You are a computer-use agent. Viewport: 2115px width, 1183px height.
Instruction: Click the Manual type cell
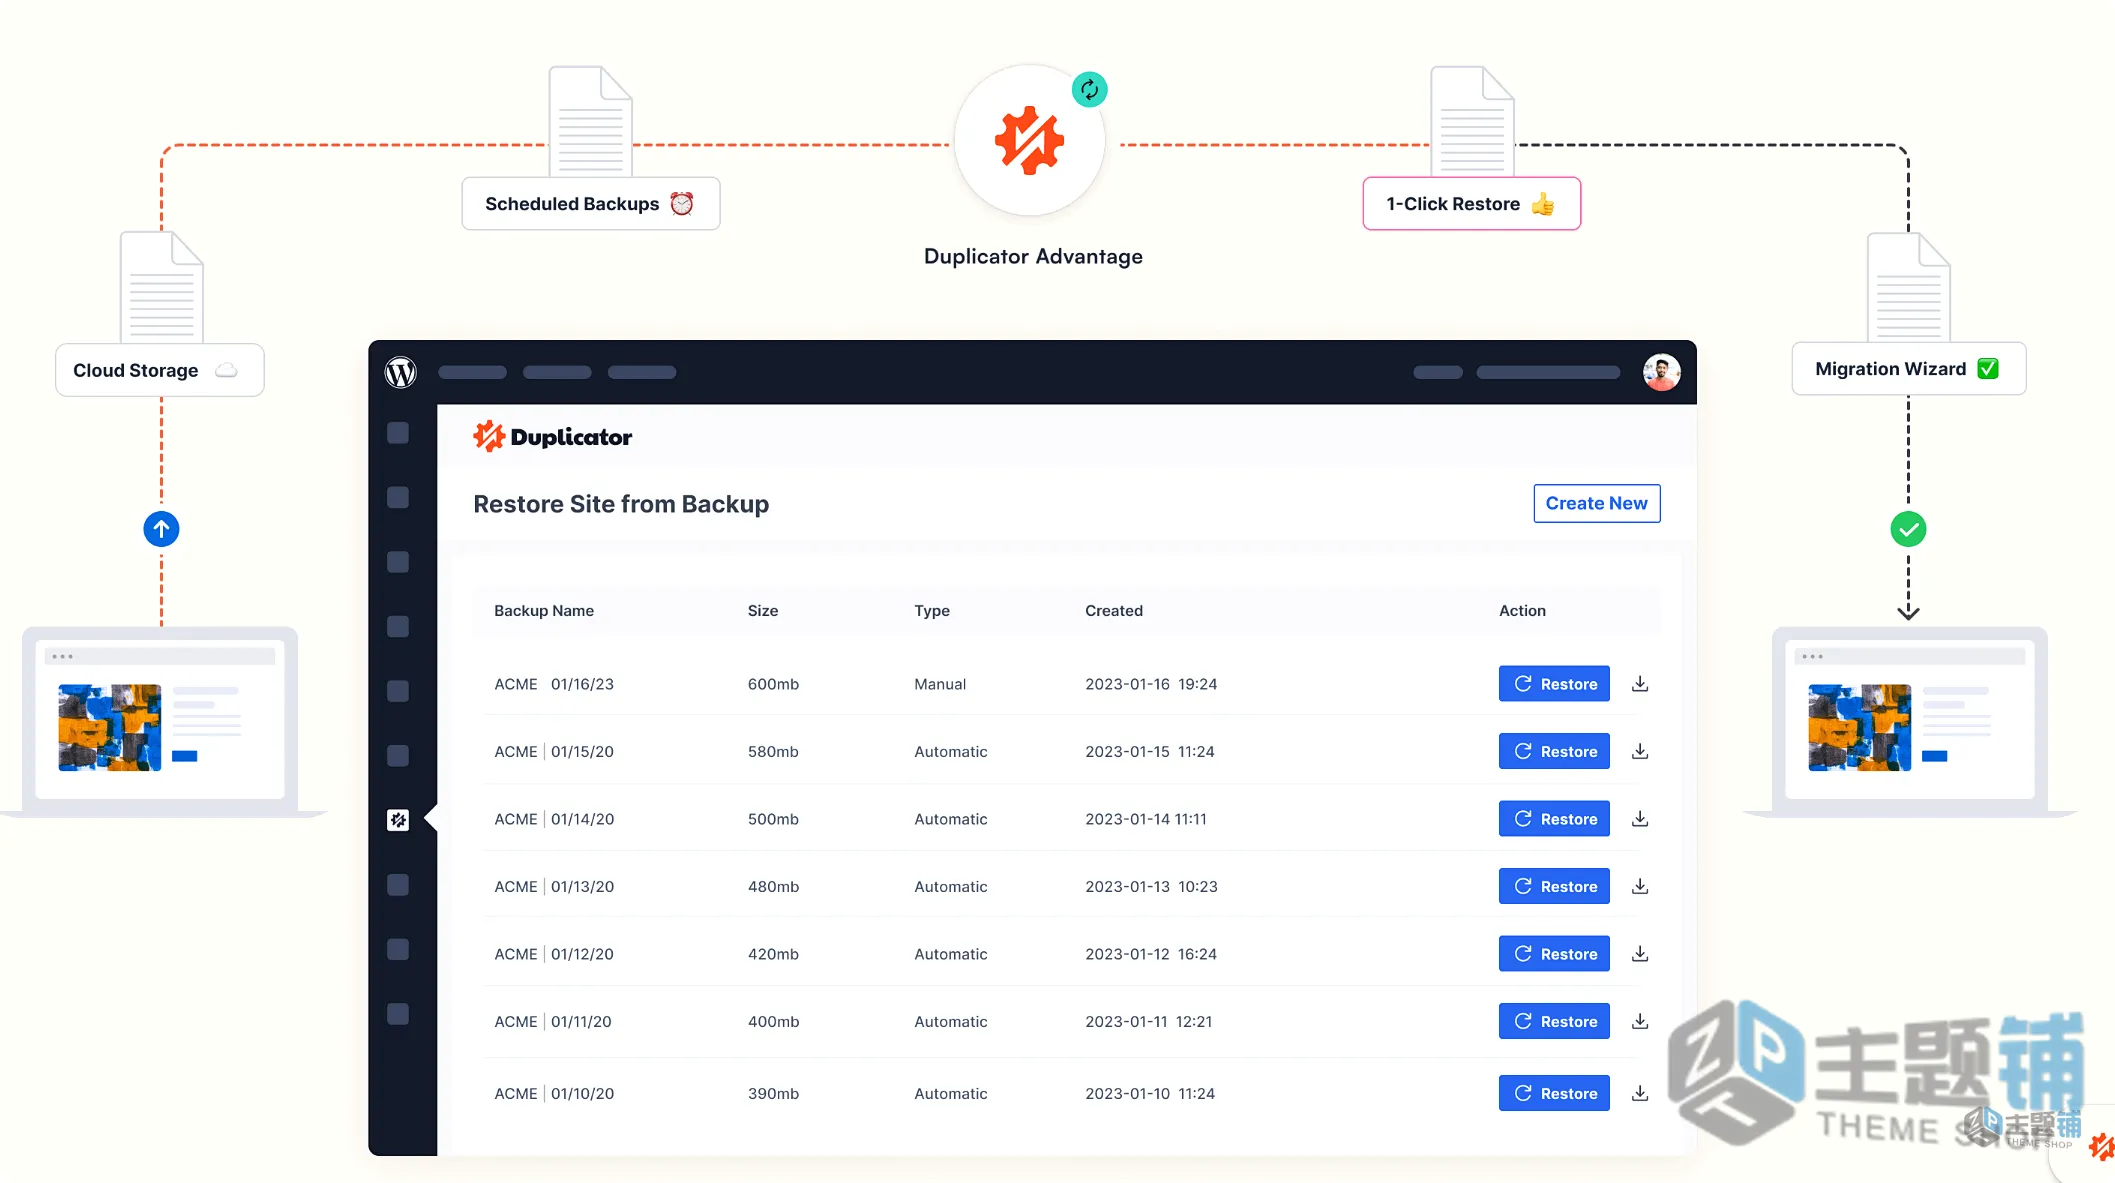click(940, 684)
